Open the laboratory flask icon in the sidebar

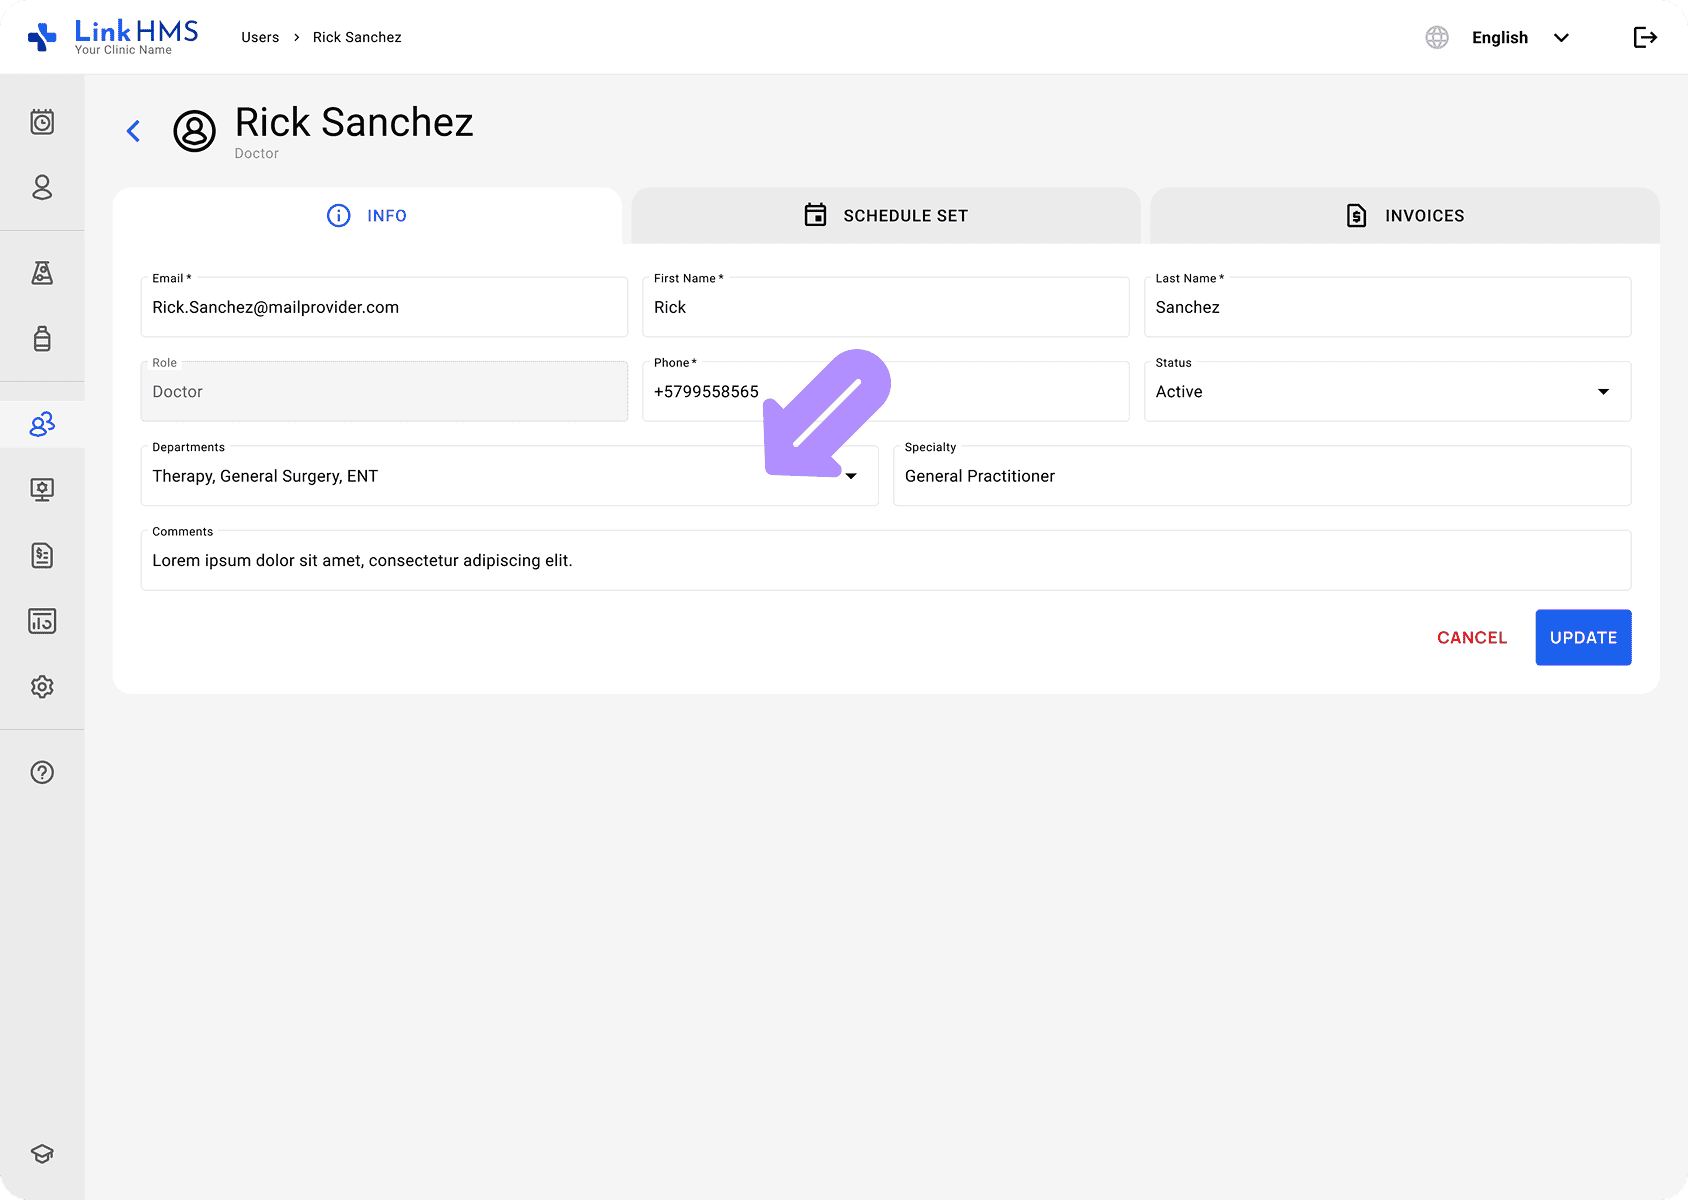tap(42, 273)
